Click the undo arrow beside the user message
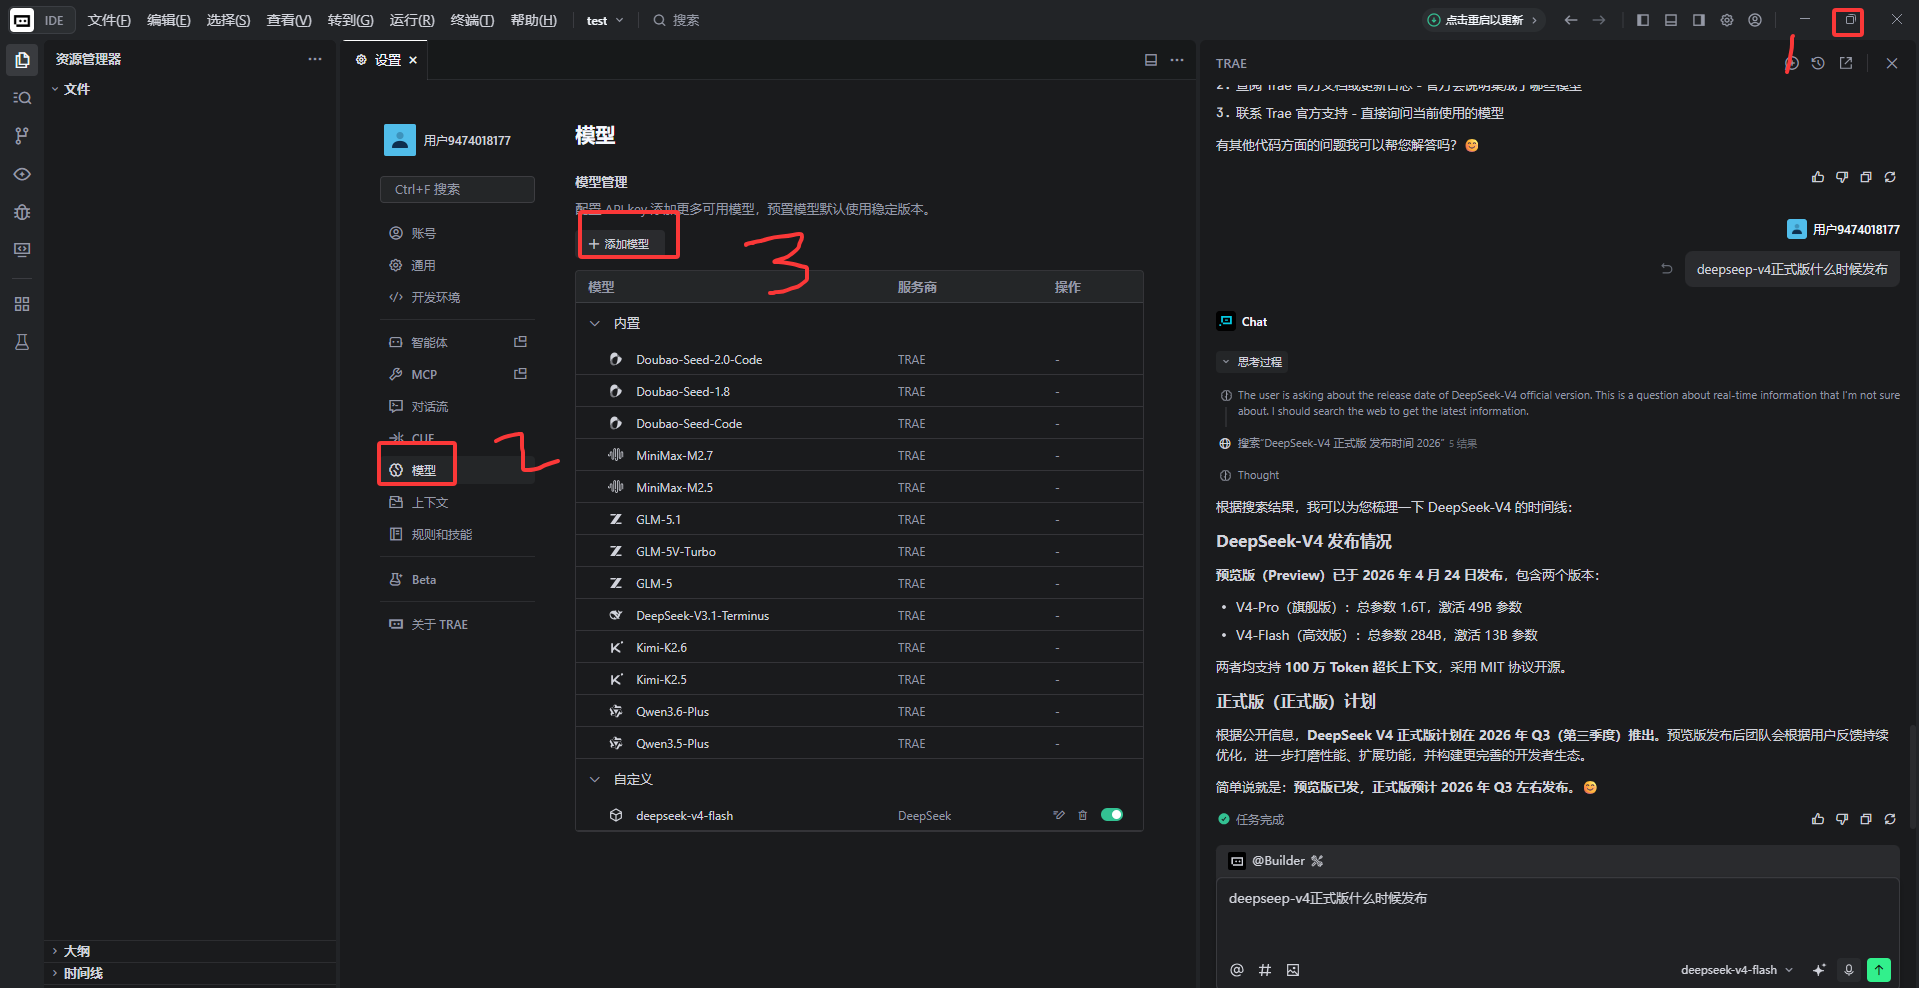1919x988 pixels. (x=1667, y=269)
